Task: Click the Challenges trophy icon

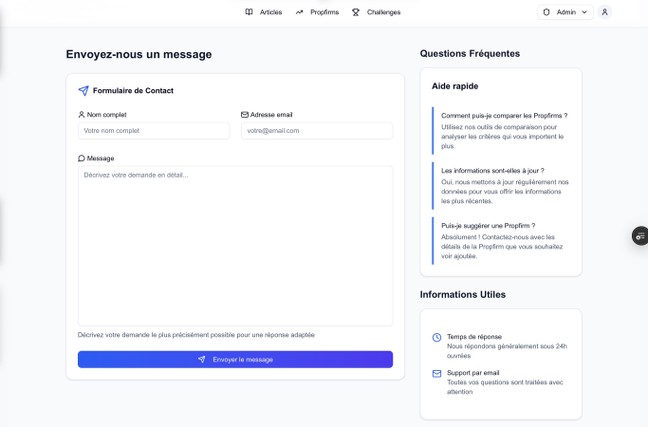Action: click(356, 12)
